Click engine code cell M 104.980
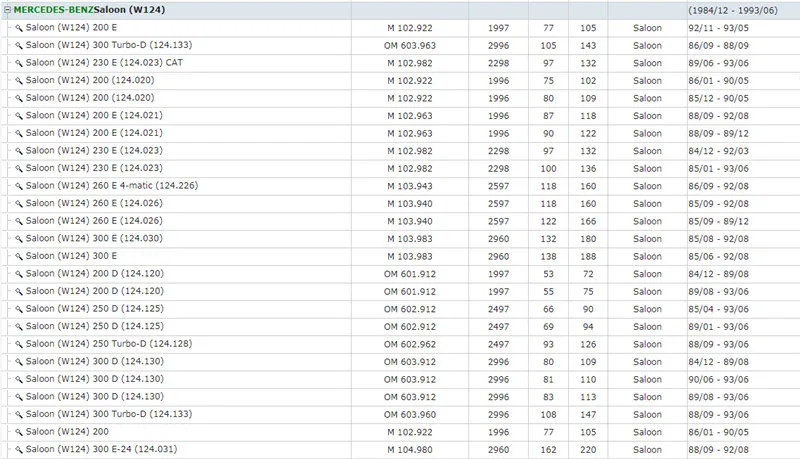Screen dimensions: 800x459 click(410, 450)
